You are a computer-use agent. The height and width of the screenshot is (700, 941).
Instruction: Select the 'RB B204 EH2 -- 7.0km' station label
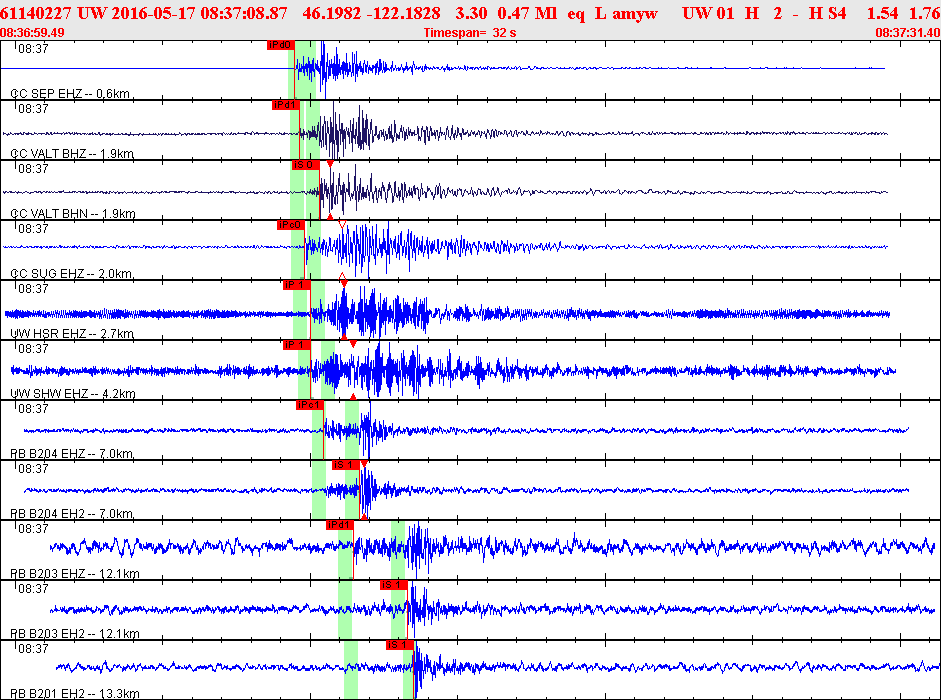72,514
